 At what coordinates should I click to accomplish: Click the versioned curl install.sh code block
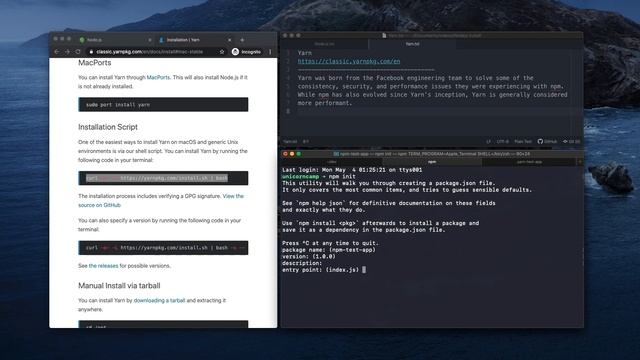(x=163, y=248)
